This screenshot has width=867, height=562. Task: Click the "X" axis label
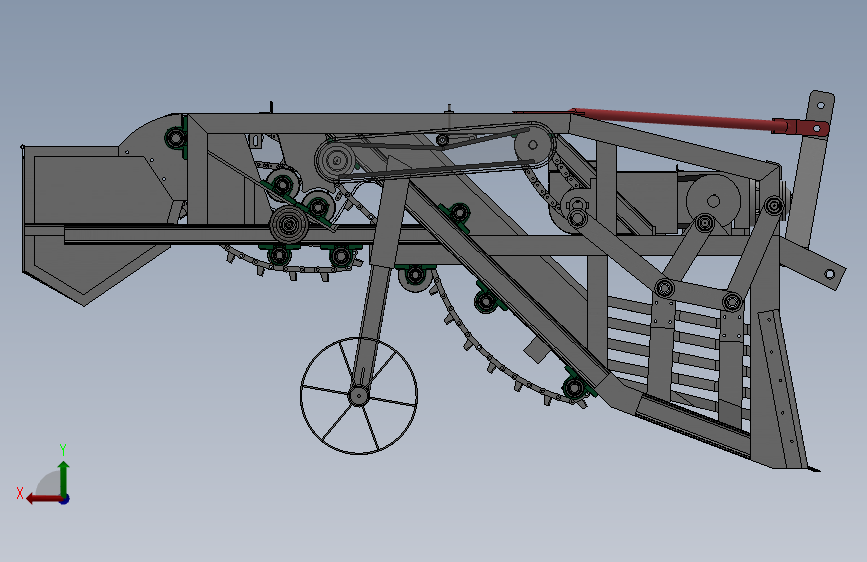(x=20, y=493)
